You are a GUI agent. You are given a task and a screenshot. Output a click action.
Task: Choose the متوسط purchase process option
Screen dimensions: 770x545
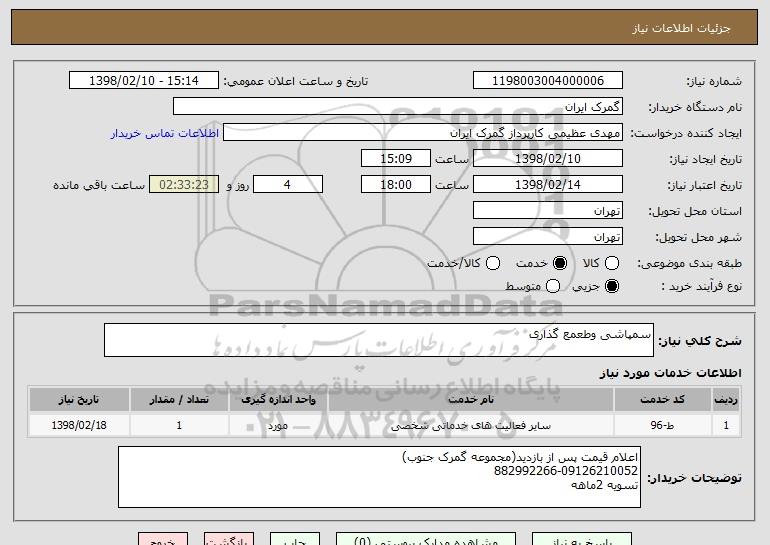(553, 286)
